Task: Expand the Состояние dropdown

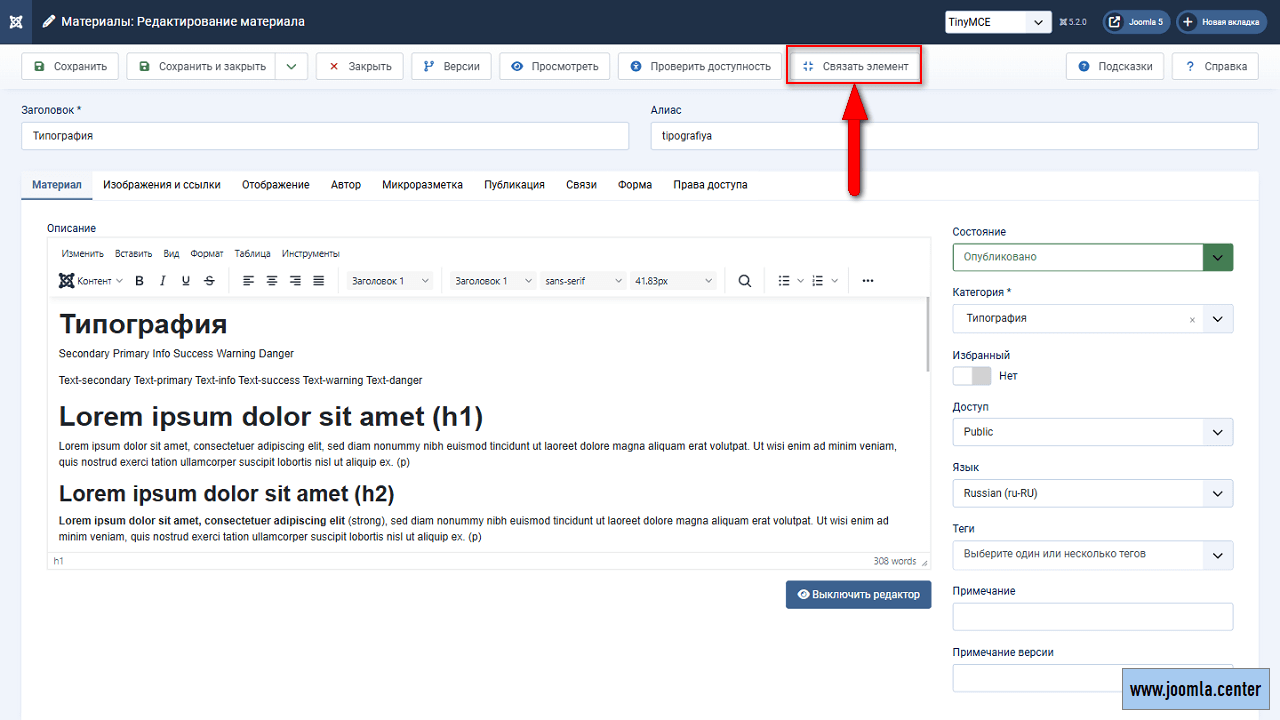Action: point(1217,257)
